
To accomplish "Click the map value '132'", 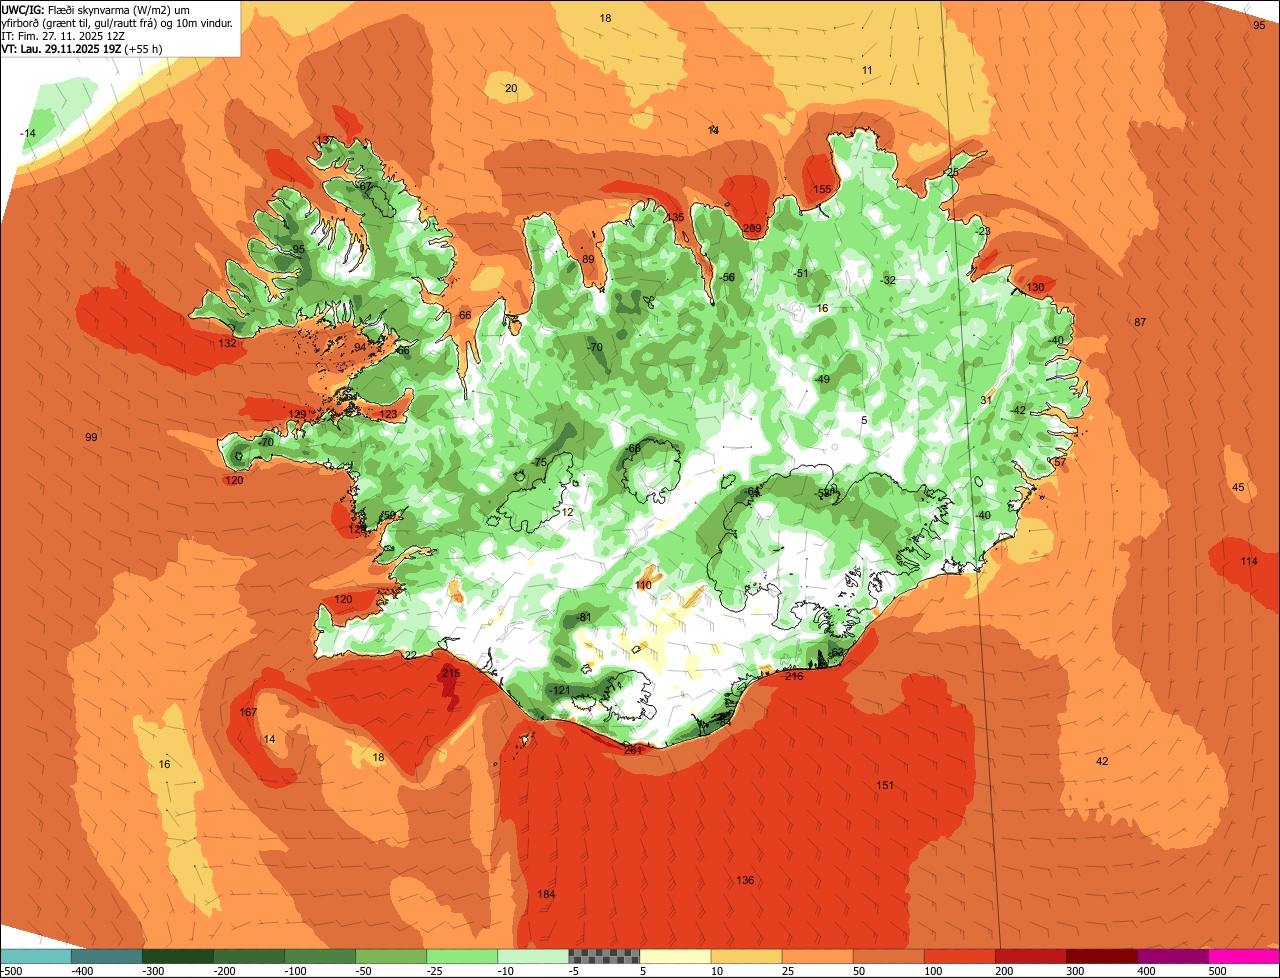I will 227,343.
